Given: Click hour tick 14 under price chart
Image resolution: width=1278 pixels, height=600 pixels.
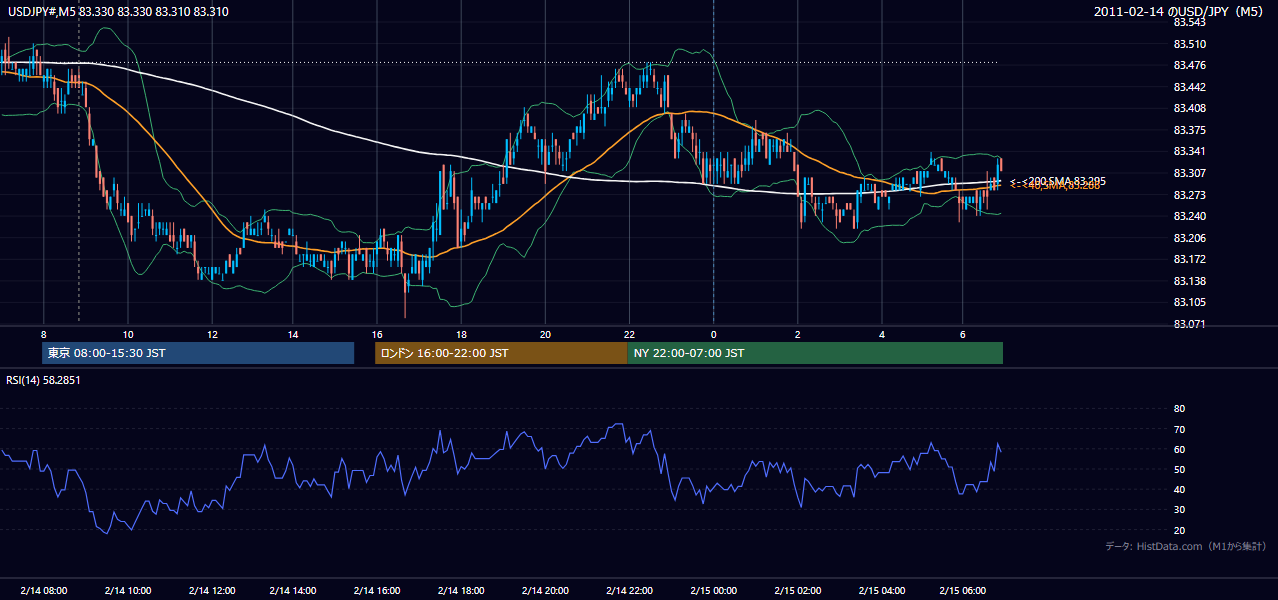Looking at the screenshot, I should pos(294,334).
